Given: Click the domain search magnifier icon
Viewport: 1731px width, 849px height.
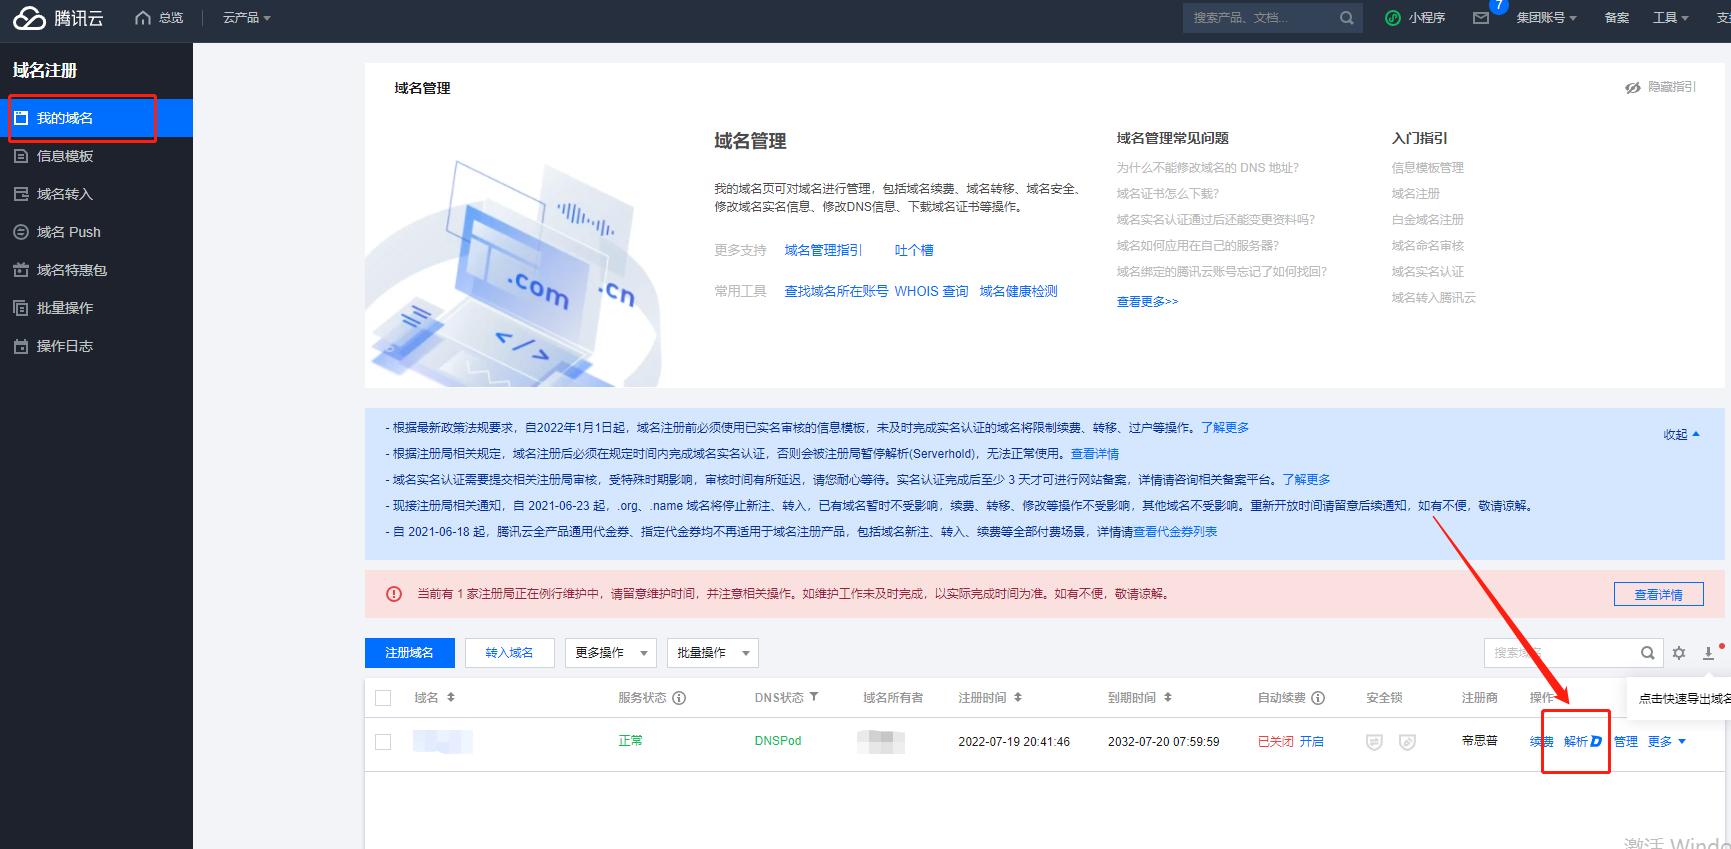Looking at the screenshot, I should (x=1648, y=653).
